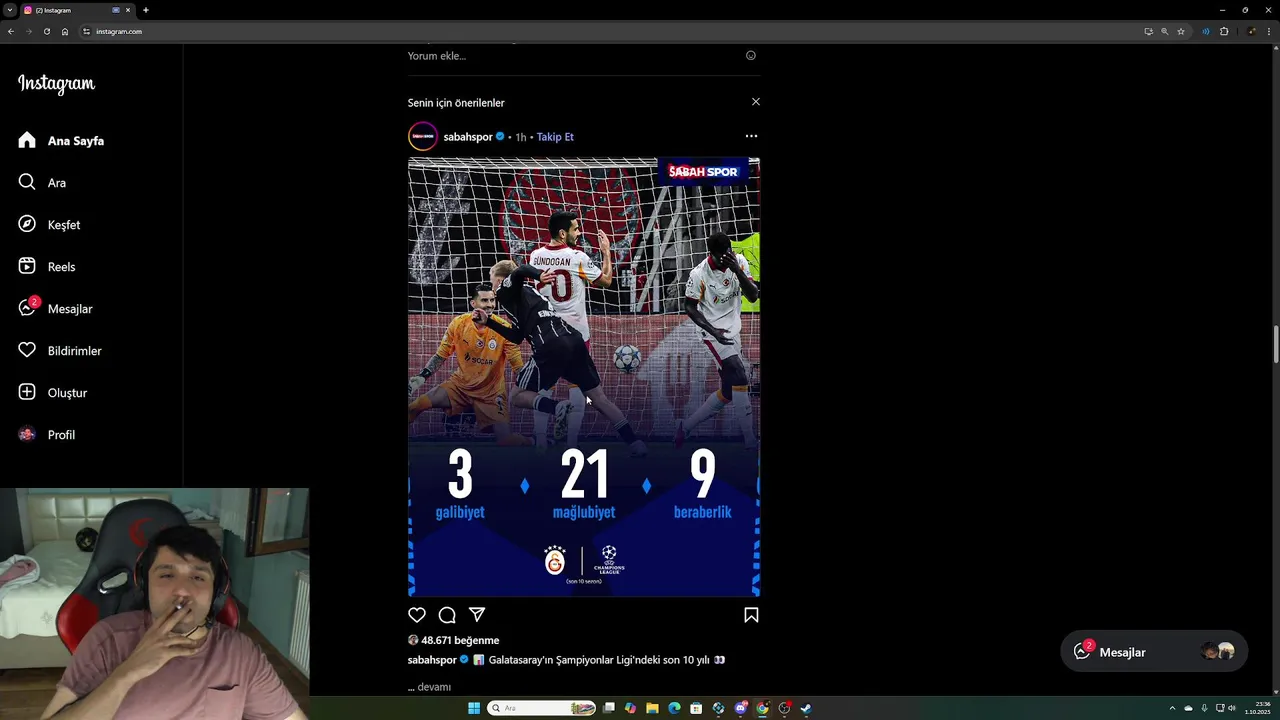The width and height of the screenshot is (1280, 720).
Task: Open a new browser tab
Action: click(146, 10)
